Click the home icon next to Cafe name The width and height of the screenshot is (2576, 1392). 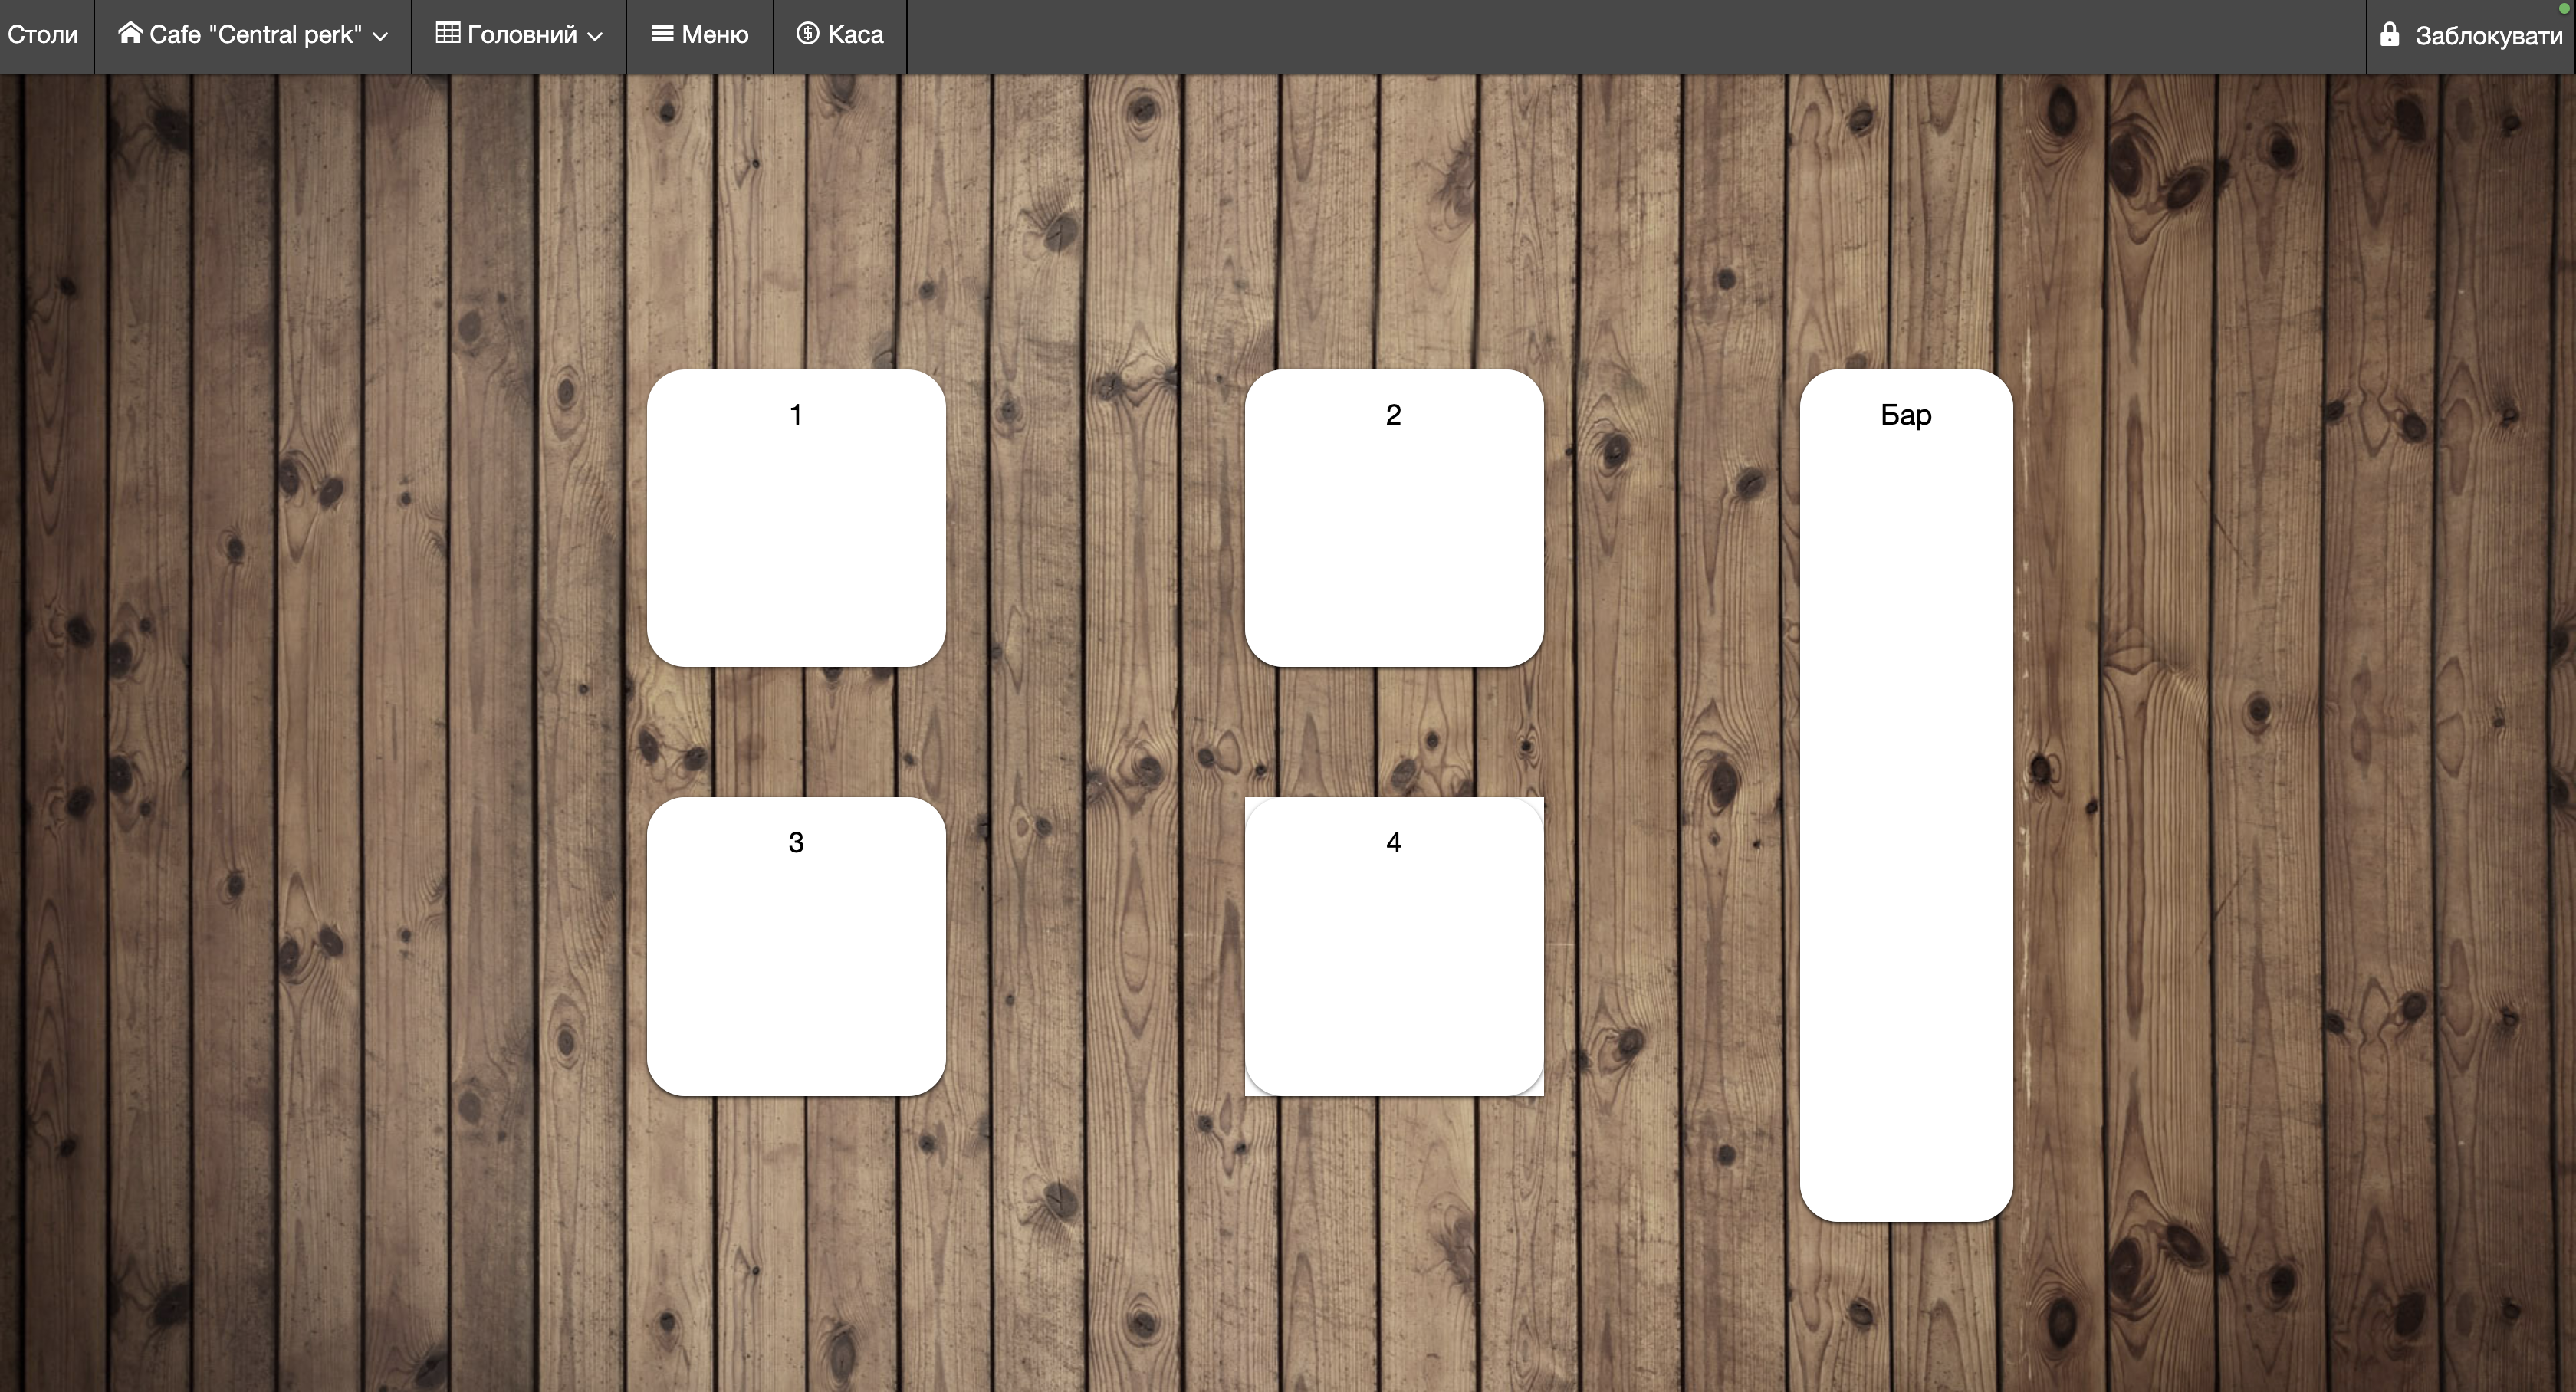(130, 33)
